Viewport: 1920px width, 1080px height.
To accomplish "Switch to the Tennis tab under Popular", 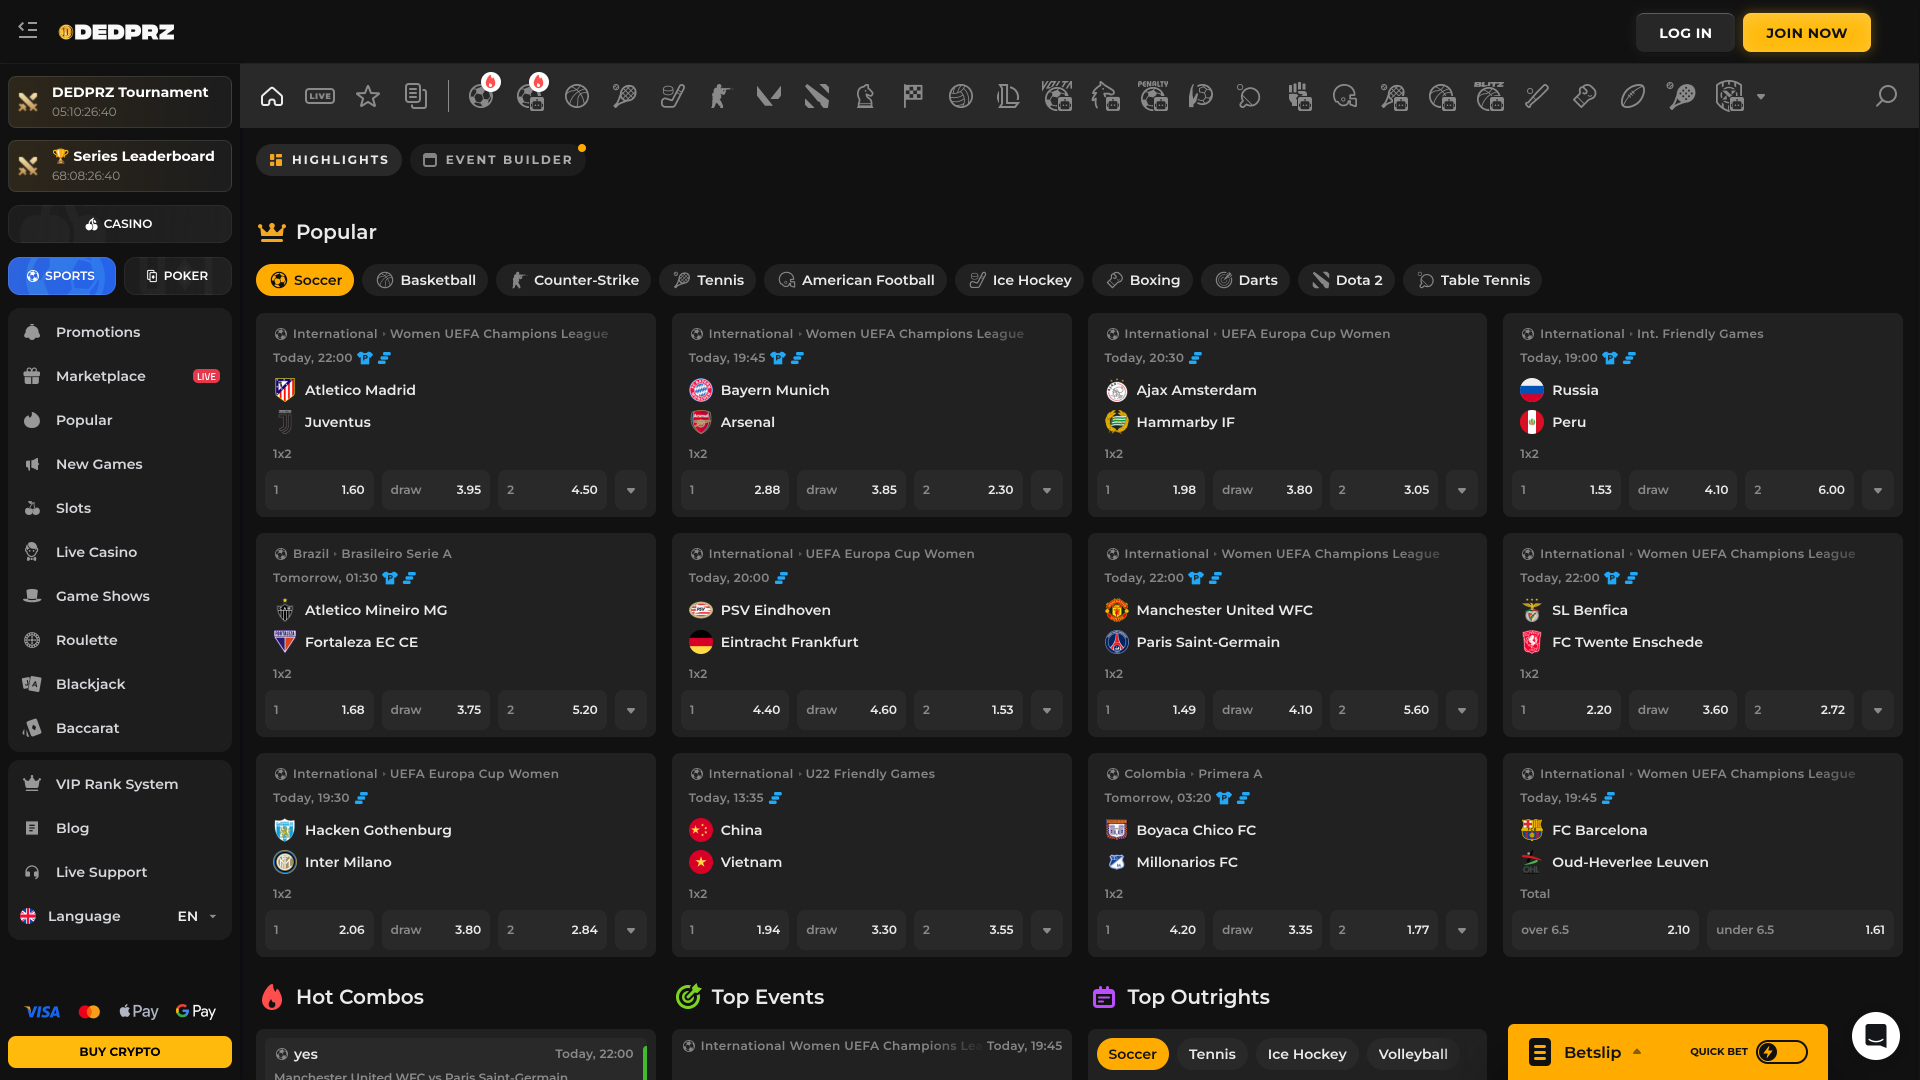I will (707, 280).
